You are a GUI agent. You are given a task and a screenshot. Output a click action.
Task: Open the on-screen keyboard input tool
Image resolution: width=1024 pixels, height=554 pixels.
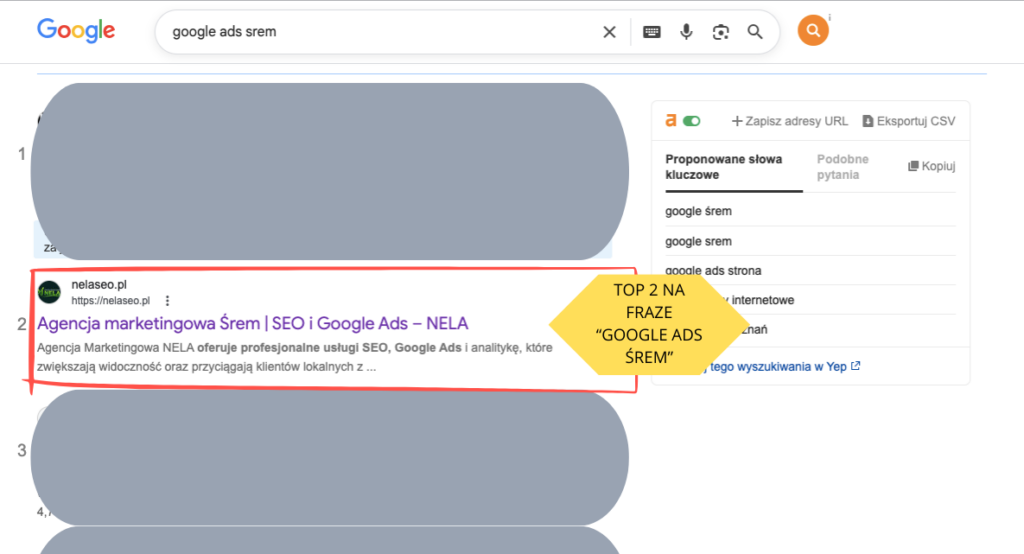coord(652,32)
